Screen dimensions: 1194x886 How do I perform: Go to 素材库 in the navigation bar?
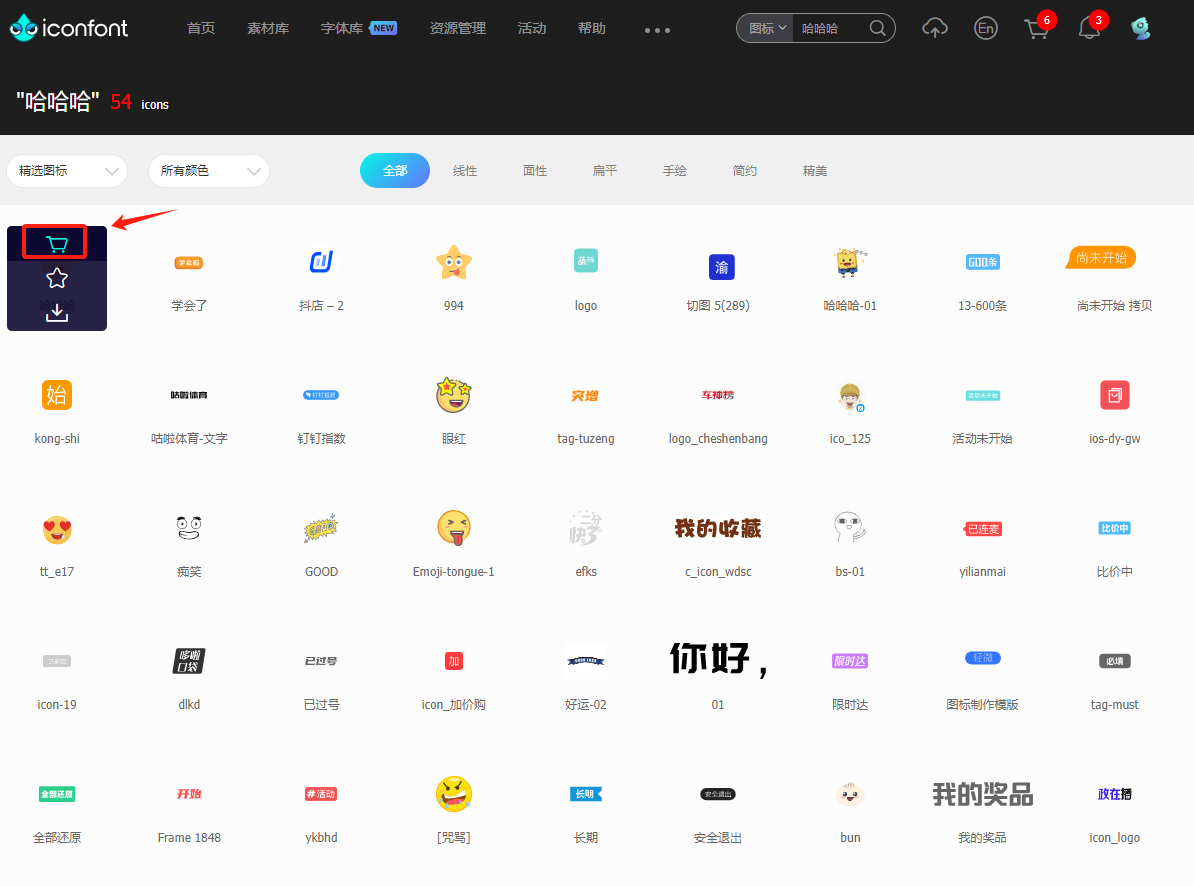268,28
